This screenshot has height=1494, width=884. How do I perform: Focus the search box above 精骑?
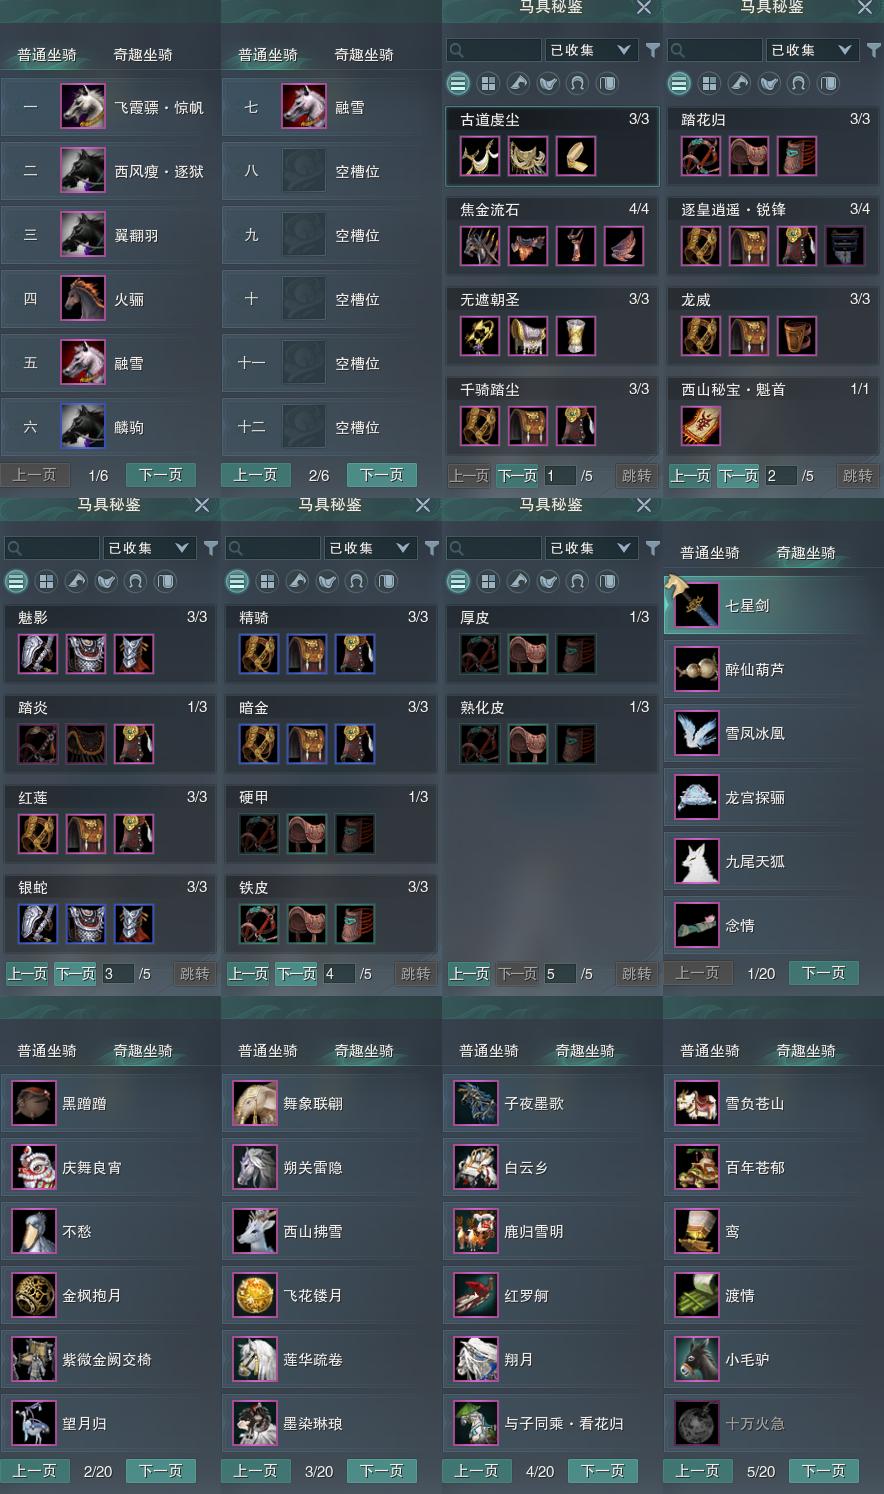(273, 548)
